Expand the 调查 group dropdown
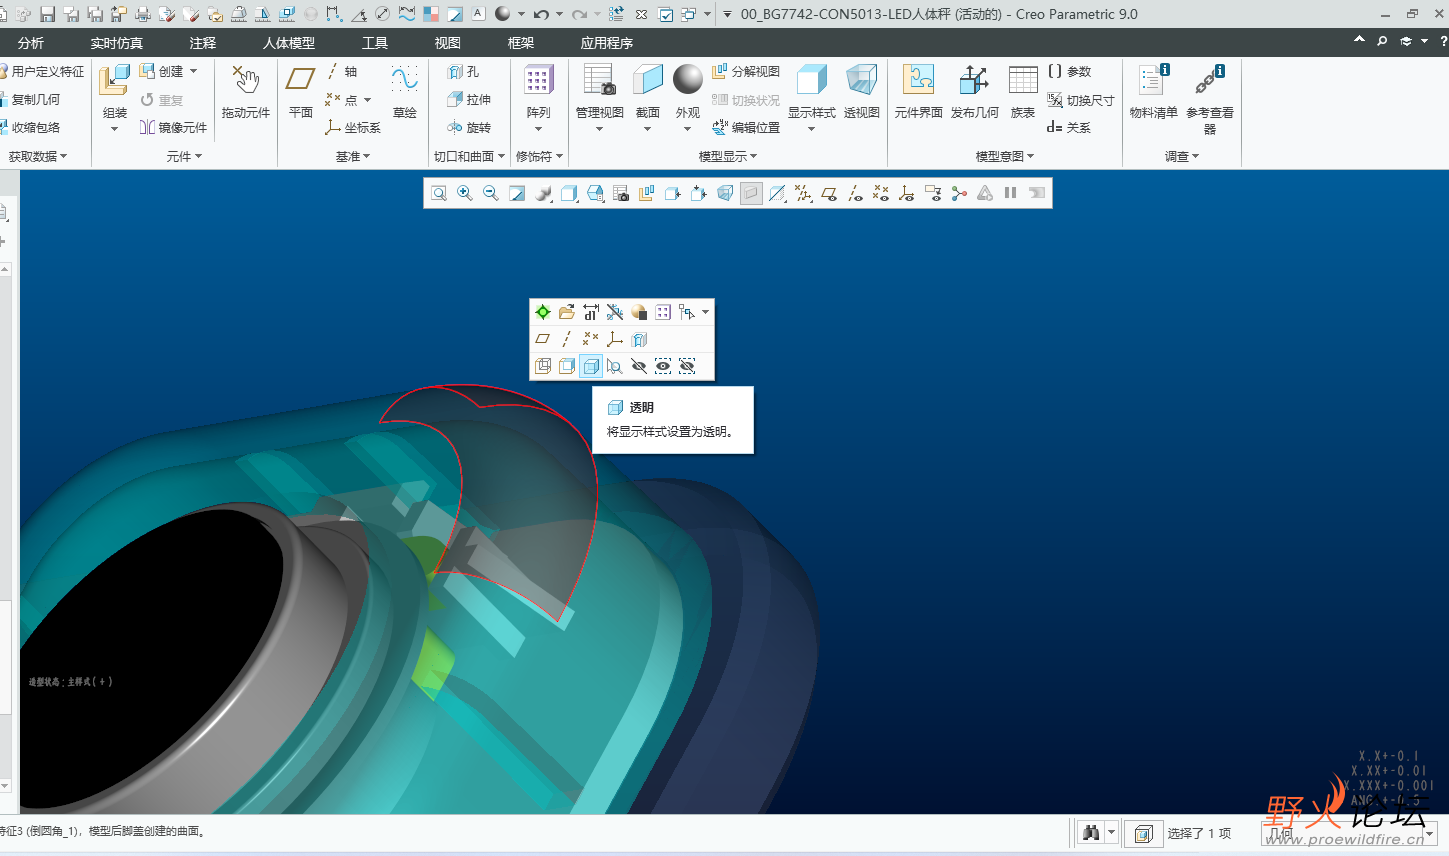Screen dimensions: 1449x856 coord(1182,156)
